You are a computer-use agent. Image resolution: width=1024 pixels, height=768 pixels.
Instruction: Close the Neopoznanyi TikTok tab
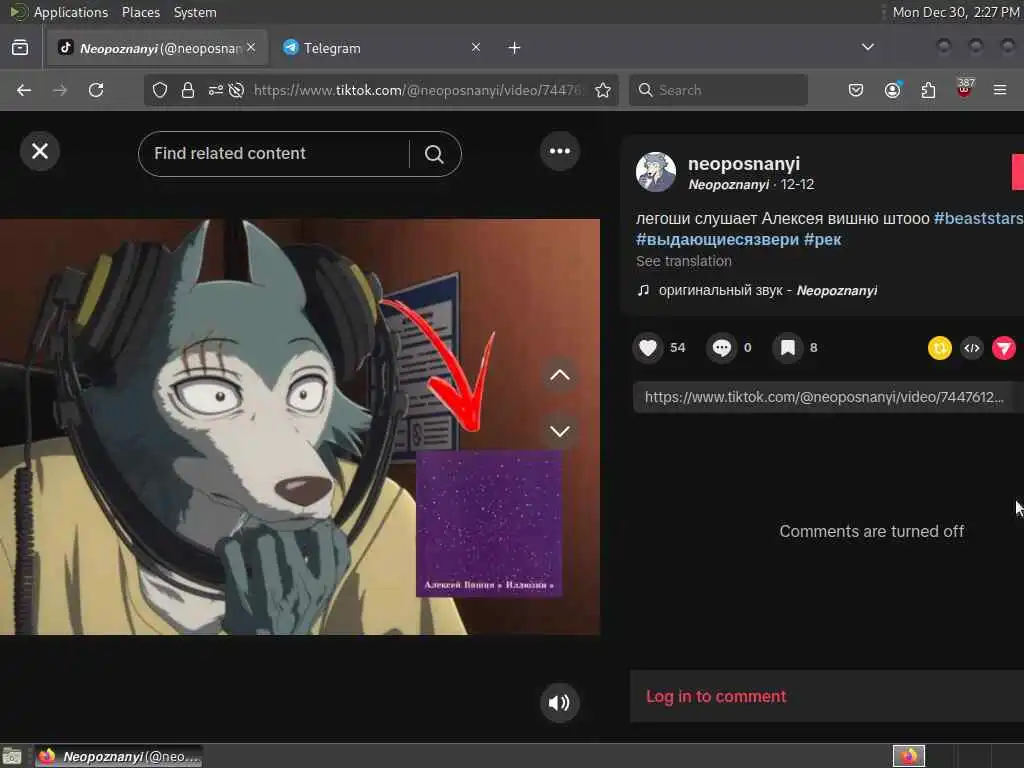[x=251, y=48]
